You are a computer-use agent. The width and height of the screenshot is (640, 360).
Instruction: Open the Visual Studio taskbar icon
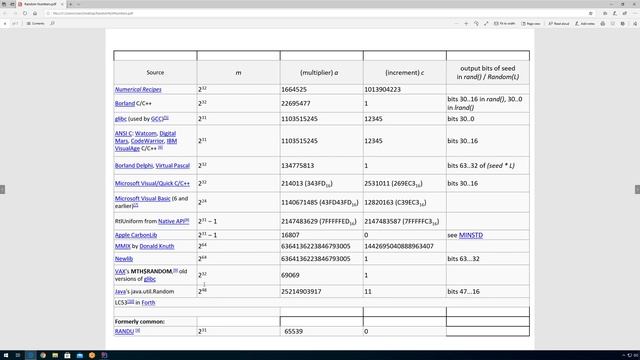(104, 355)
